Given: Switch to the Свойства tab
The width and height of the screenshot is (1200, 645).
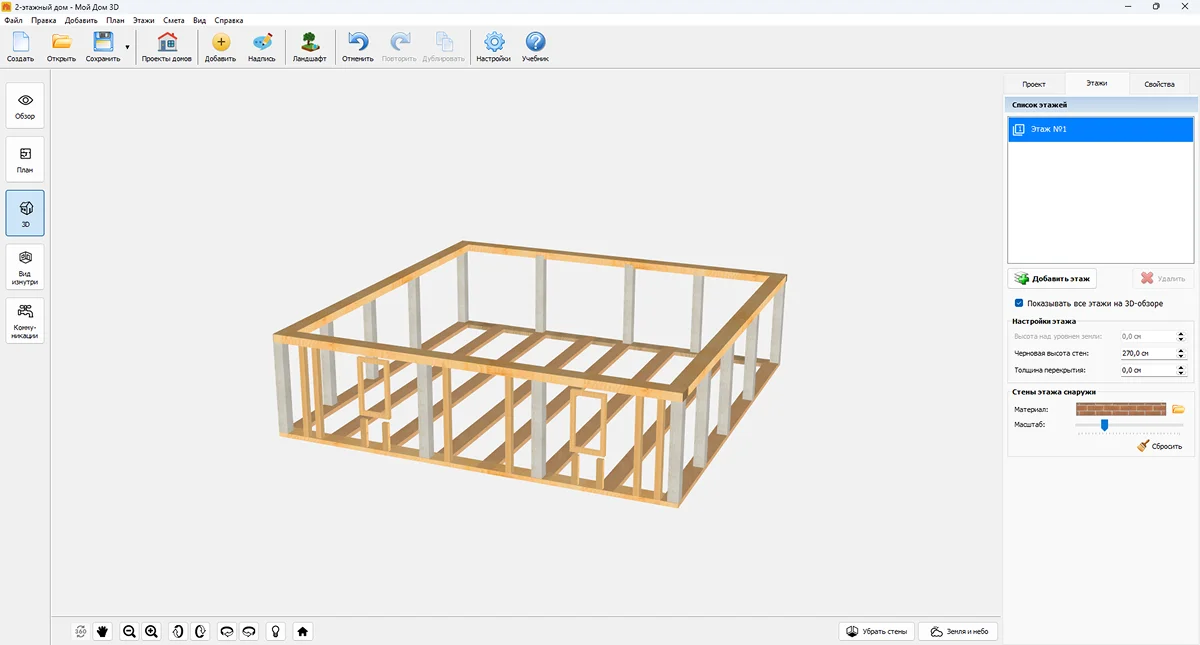Looking at the screenshot, I should [1159, 84].
